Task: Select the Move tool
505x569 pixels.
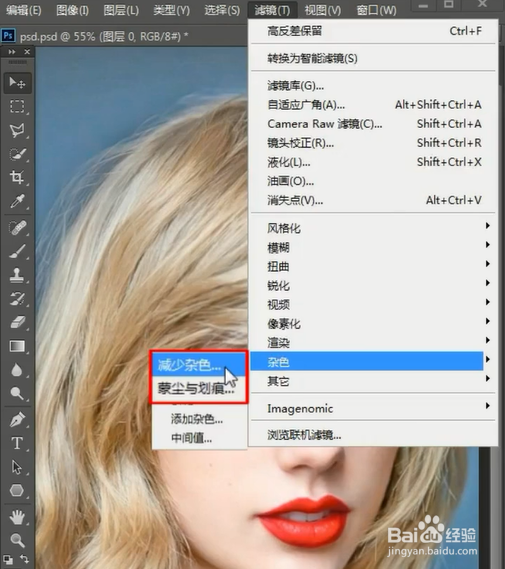Action: pos(17,83)
